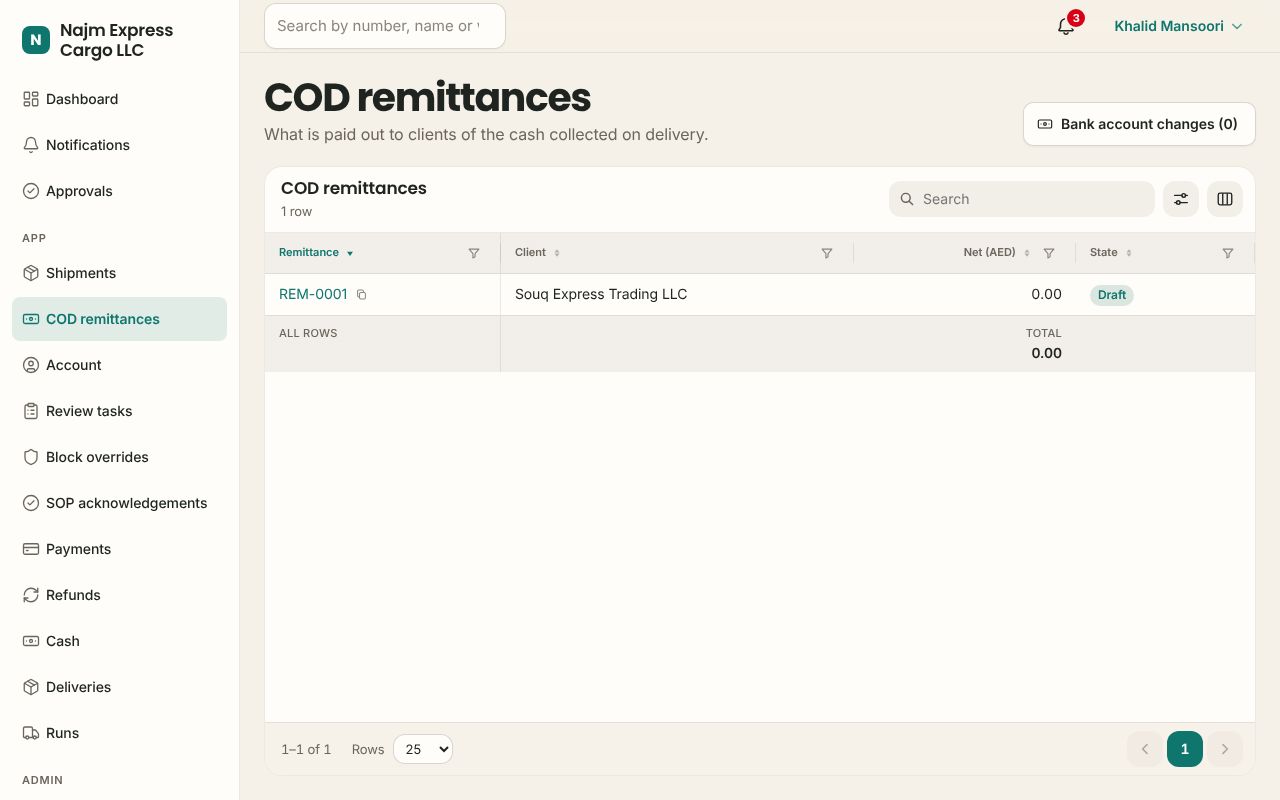
Task: Open the rows per page dropdown
Action: click(x=423, y=749)
